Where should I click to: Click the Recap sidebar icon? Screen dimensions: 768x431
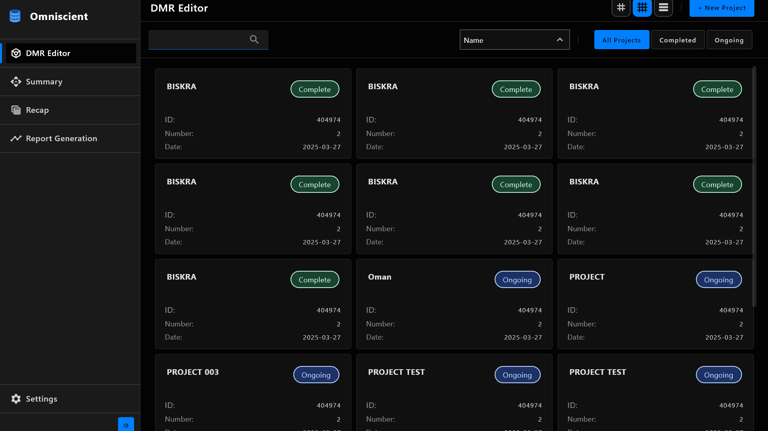[16, 110]
